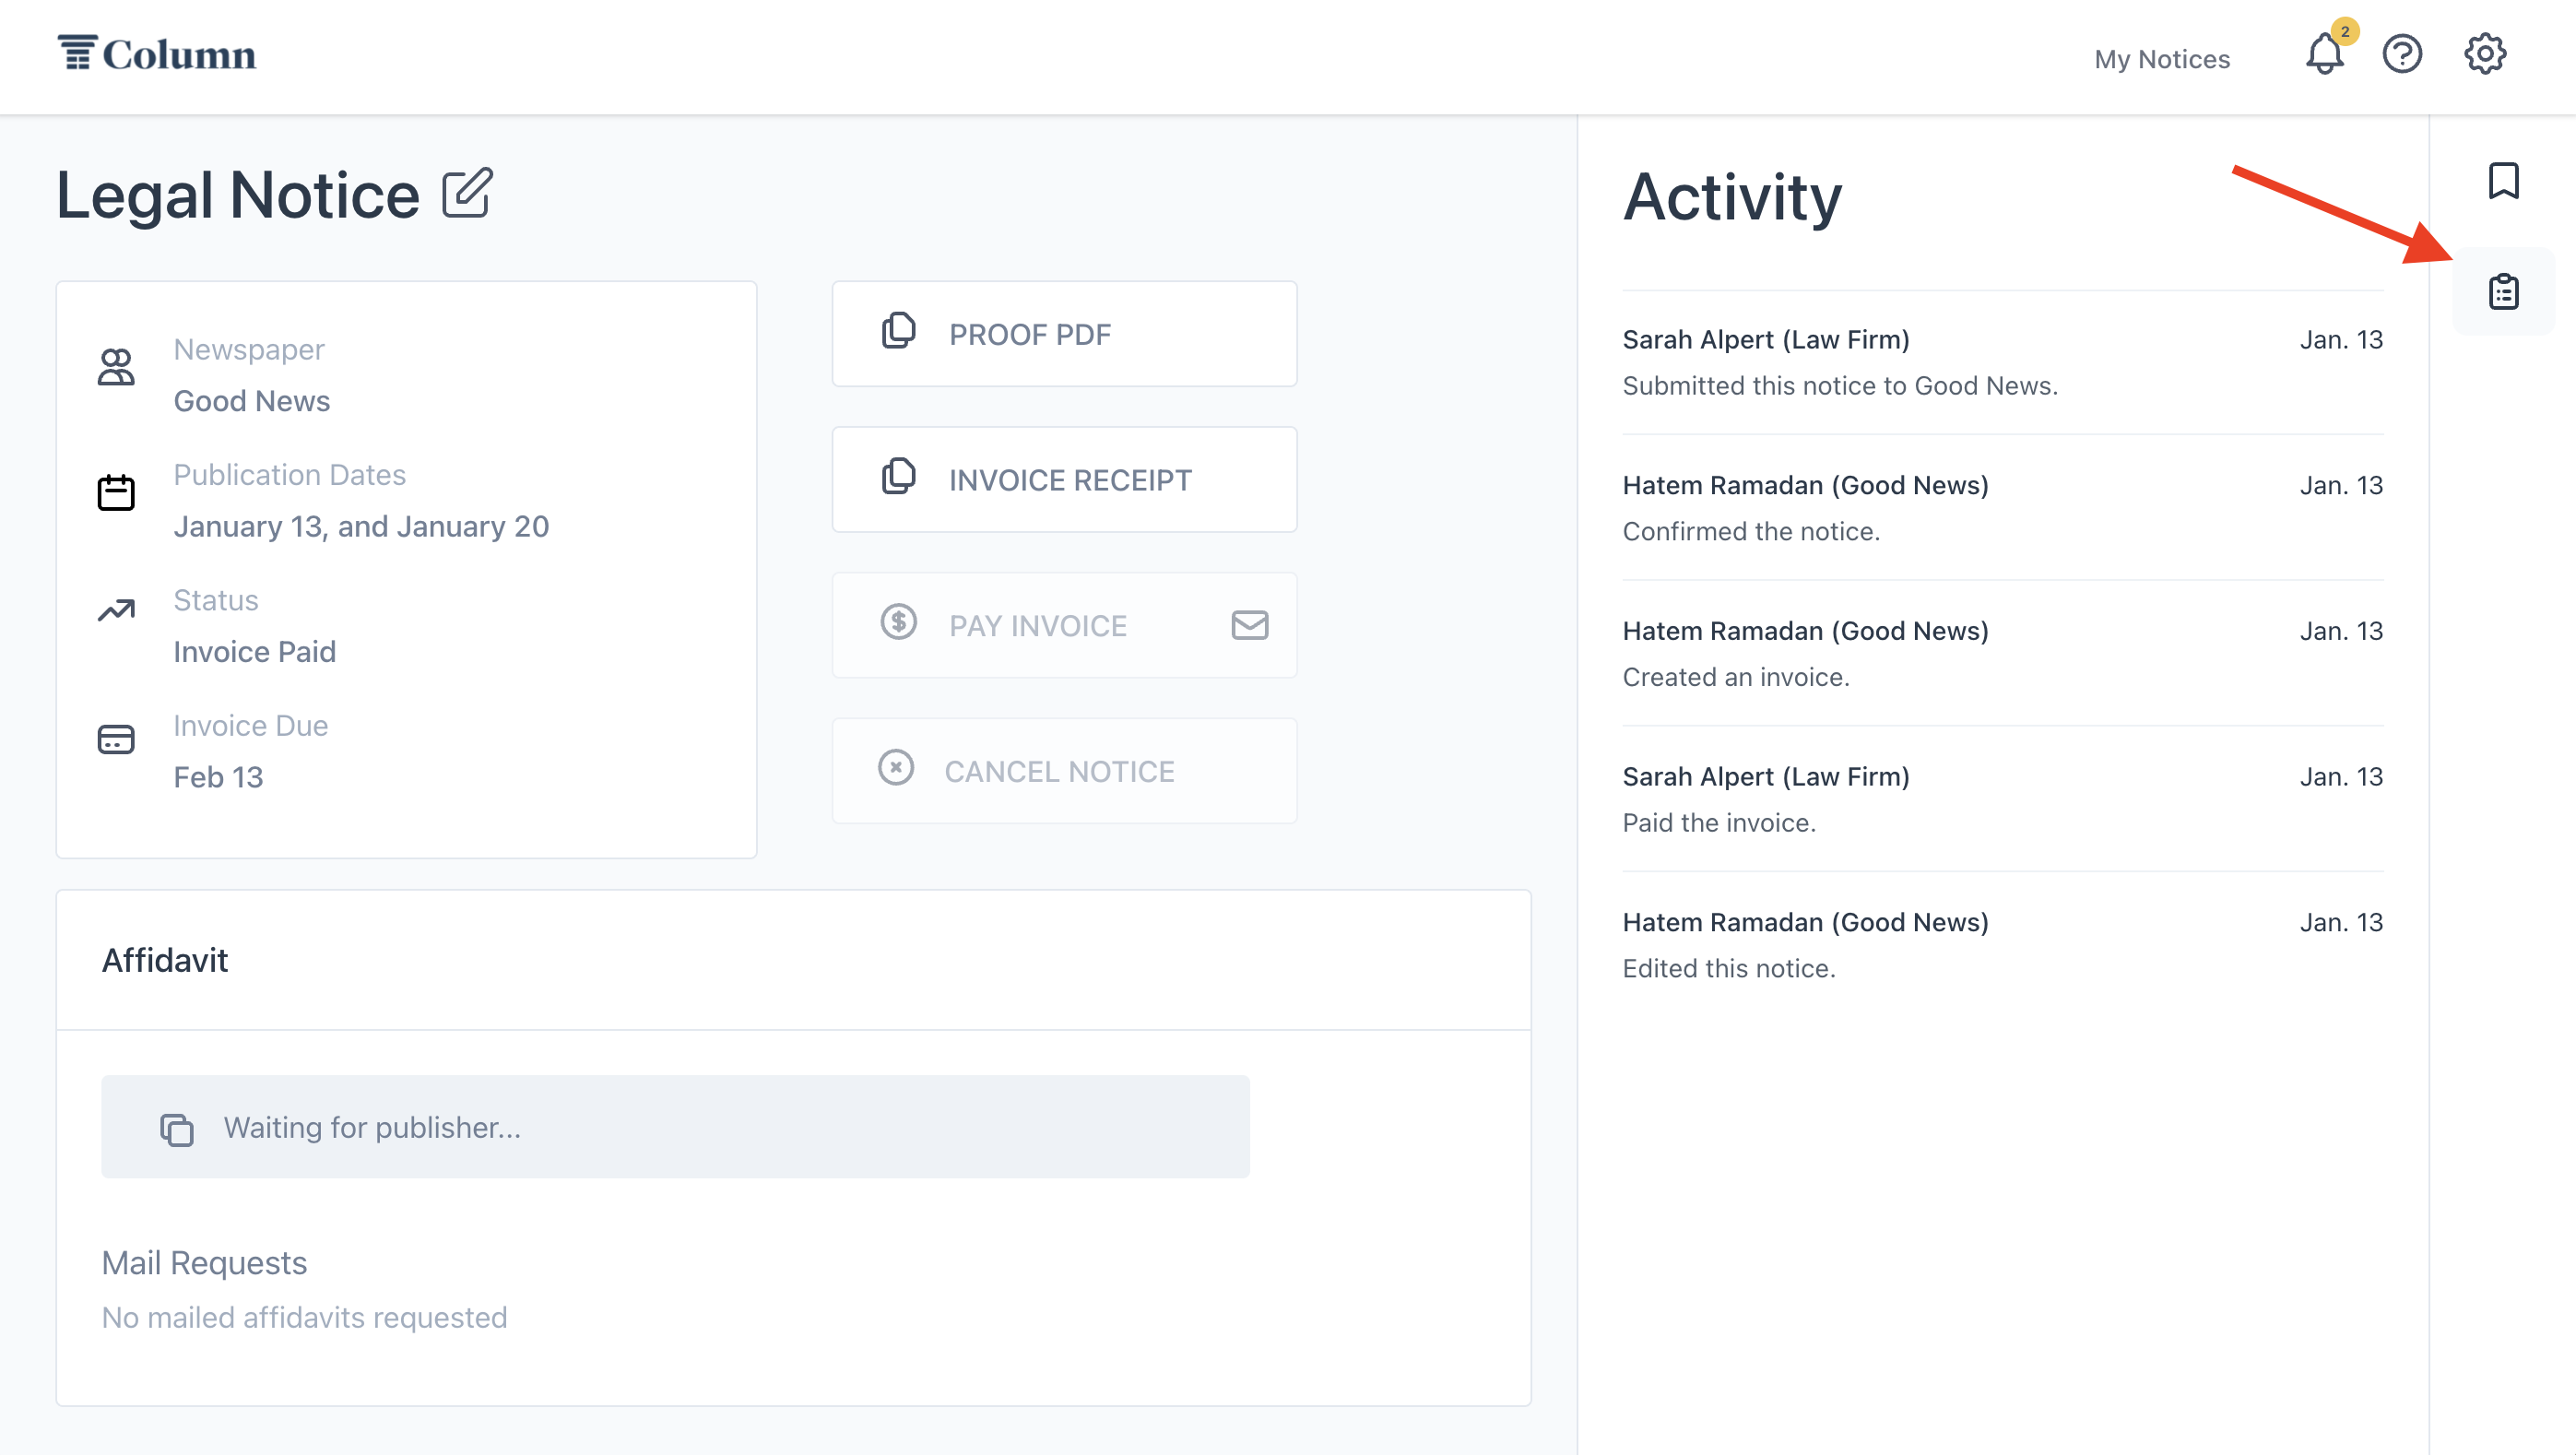2576x1455 pixels.
Task: Click the copy icon beside Waiting for publisher
Action: pyautogui.click(x=177, y=1129)
